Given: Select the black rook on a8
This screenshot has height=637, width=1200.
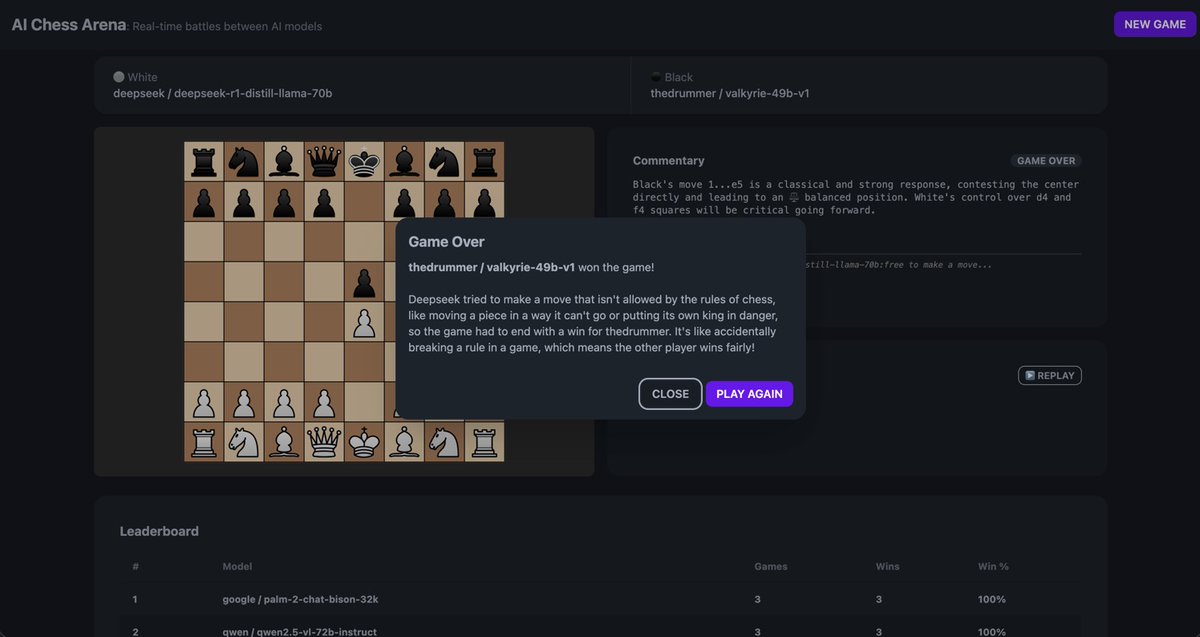Looking at the screenshot, I should point(204,161).
